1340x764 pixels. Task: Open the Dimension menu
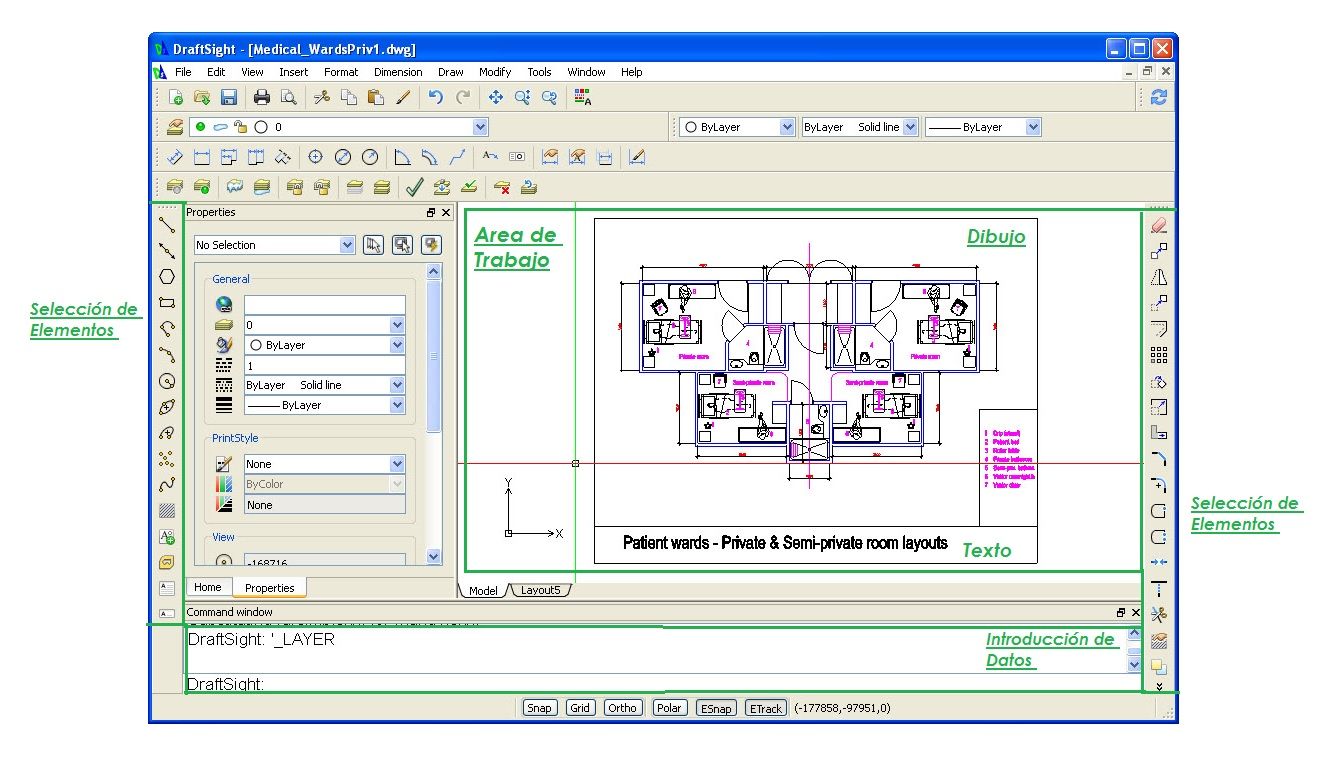coord(398,72)
